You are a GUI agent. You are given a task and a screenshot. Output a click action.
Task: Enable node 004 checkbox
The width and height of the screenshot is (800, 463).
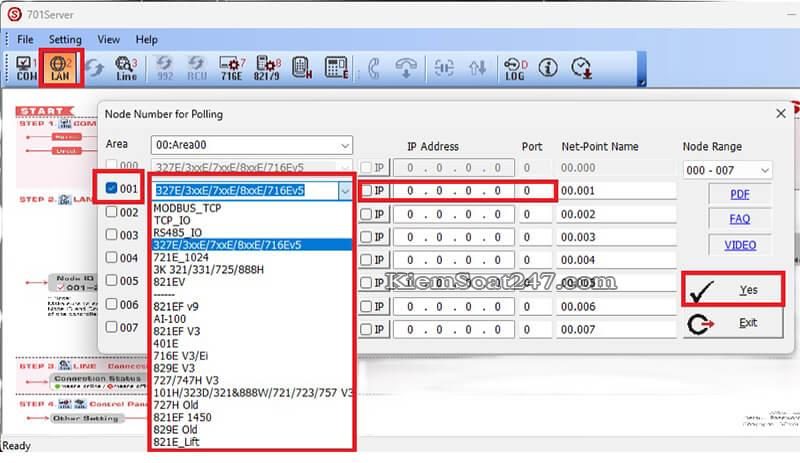pos(111,257)
